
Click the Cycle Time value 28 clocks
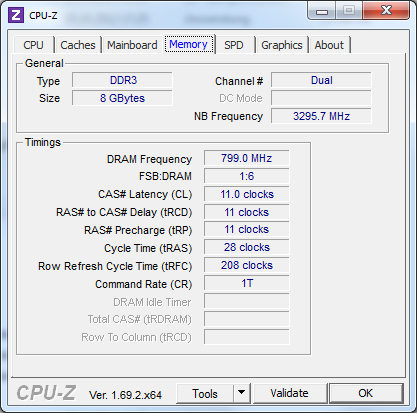click(247, 247)
